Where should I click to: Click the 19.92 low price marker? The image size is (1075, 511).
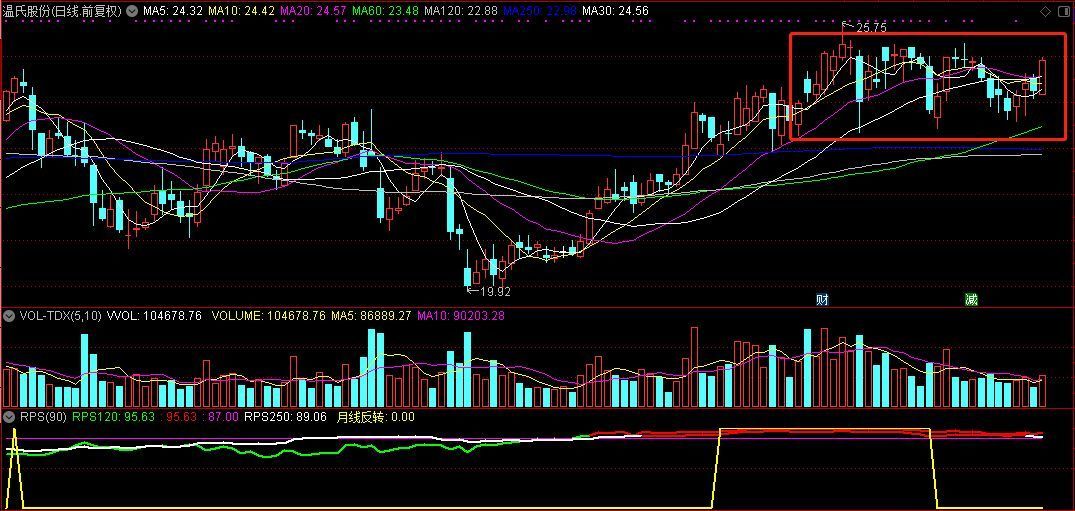494,292
